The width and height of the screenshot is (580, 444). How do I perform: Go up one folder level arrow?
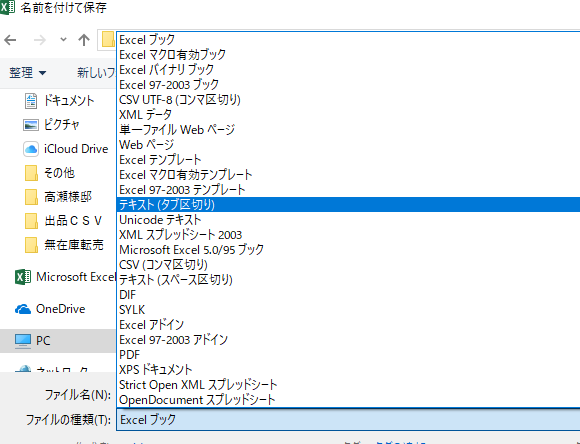(x=84, y=40)
